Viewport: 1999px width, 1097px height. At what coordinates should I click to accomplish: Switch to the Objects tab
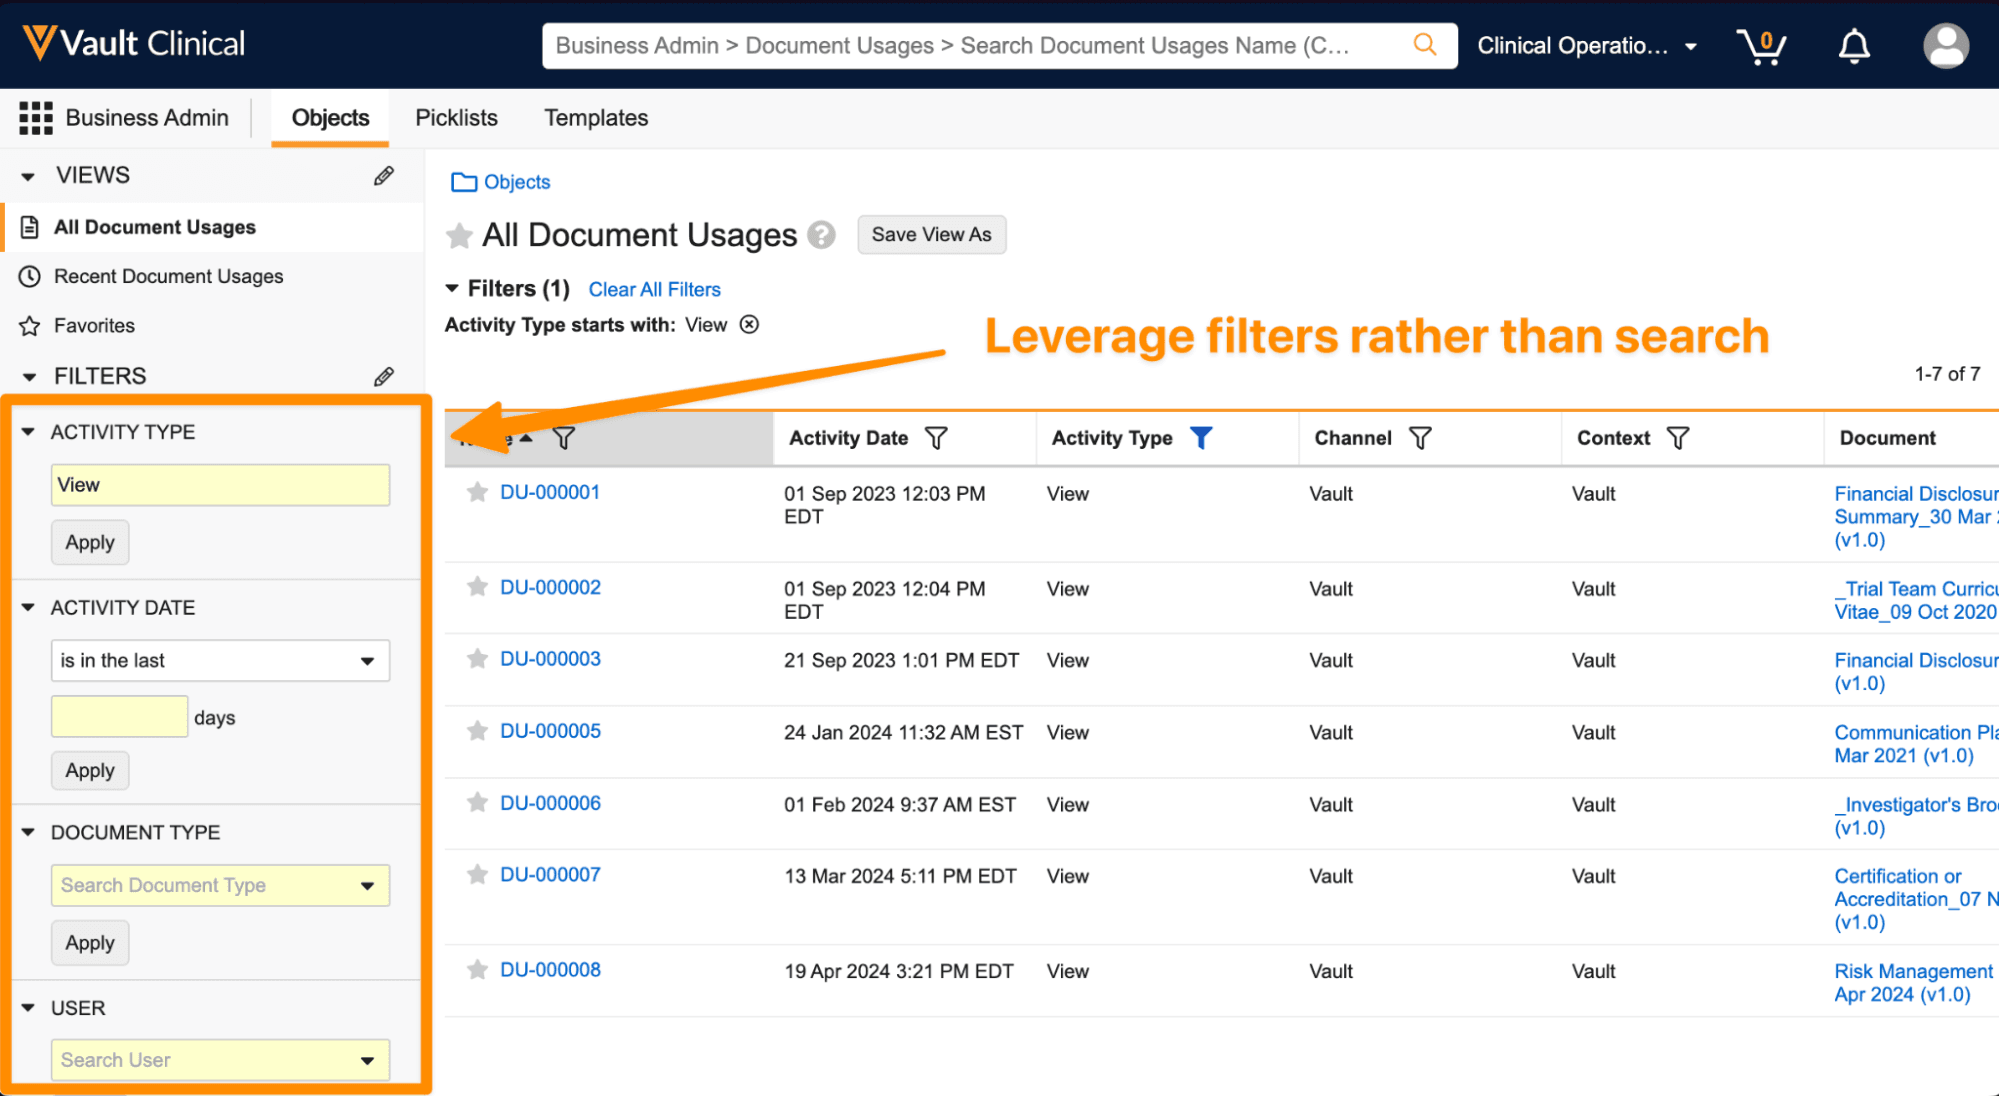[x=330, y=118]
